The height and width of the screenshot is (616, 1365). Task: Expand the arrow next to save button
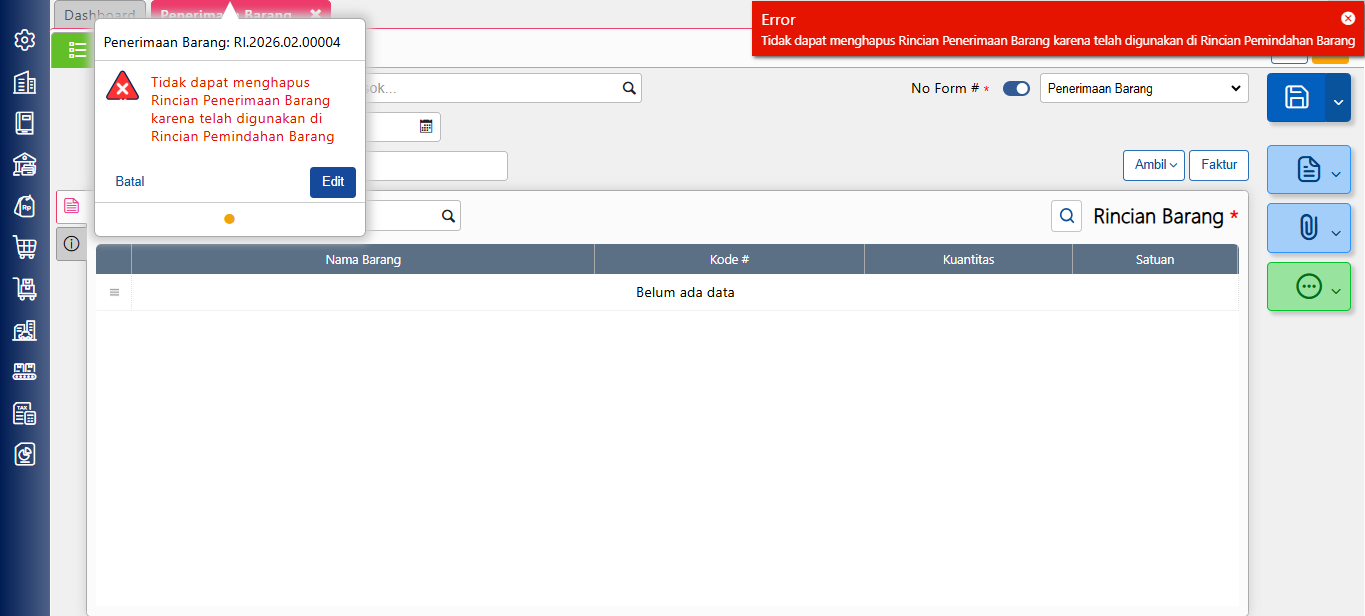coord(1338,98)
